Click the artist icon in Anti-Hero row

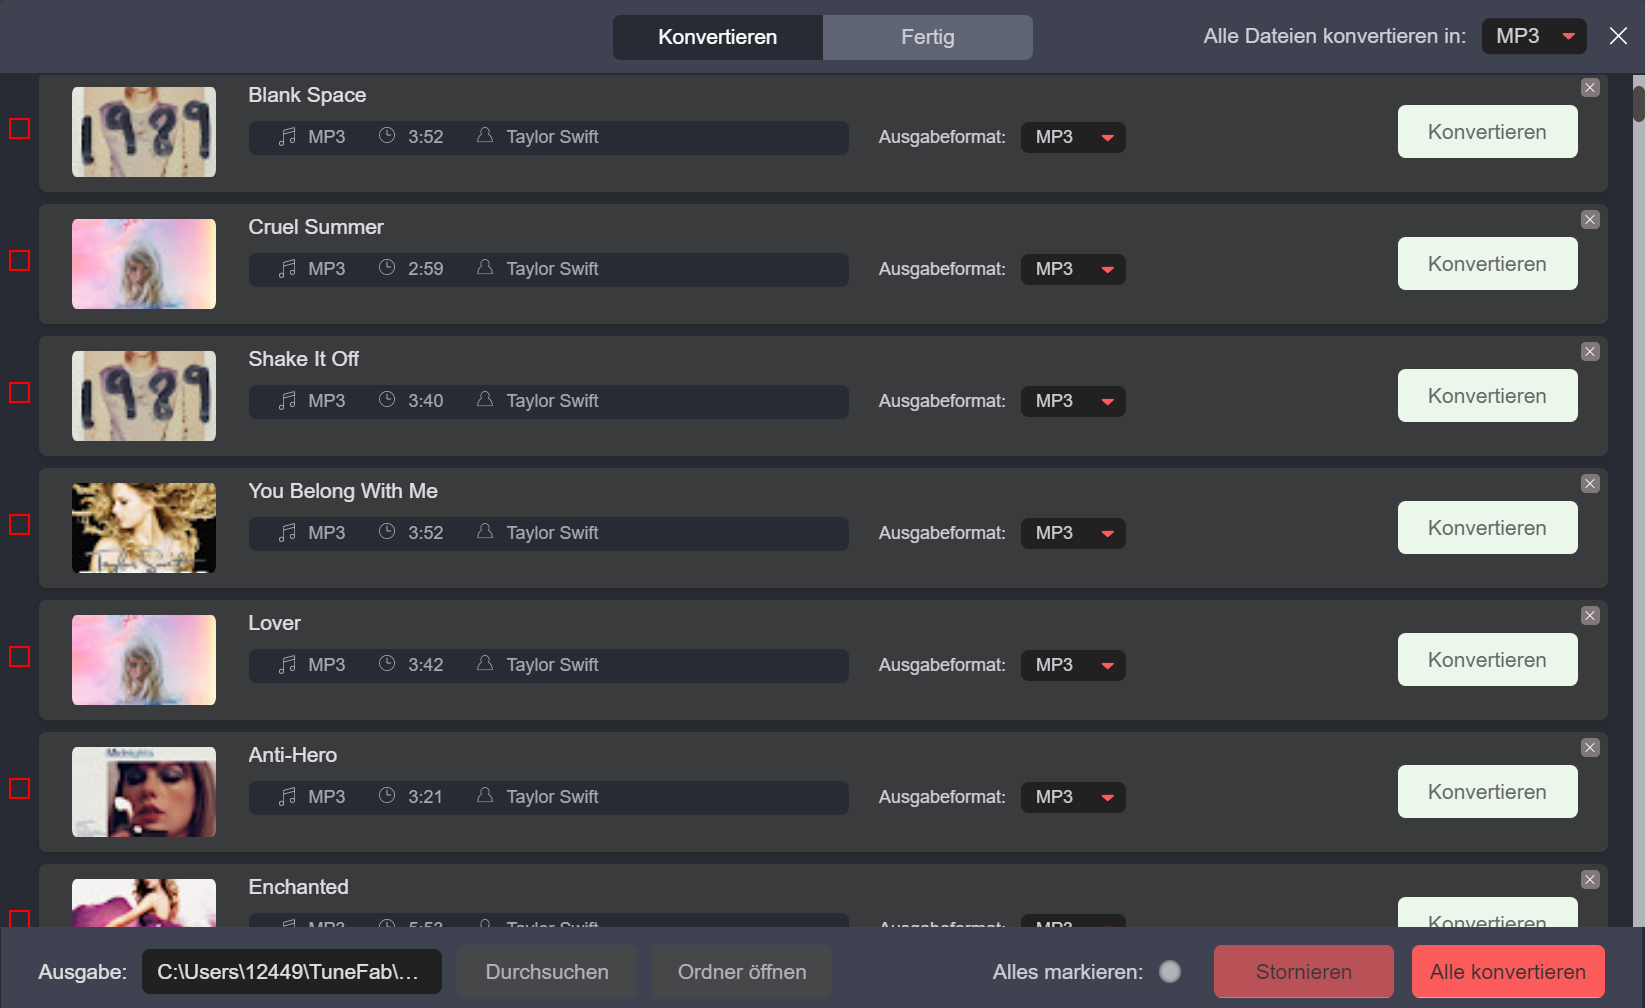pos(485,795)
